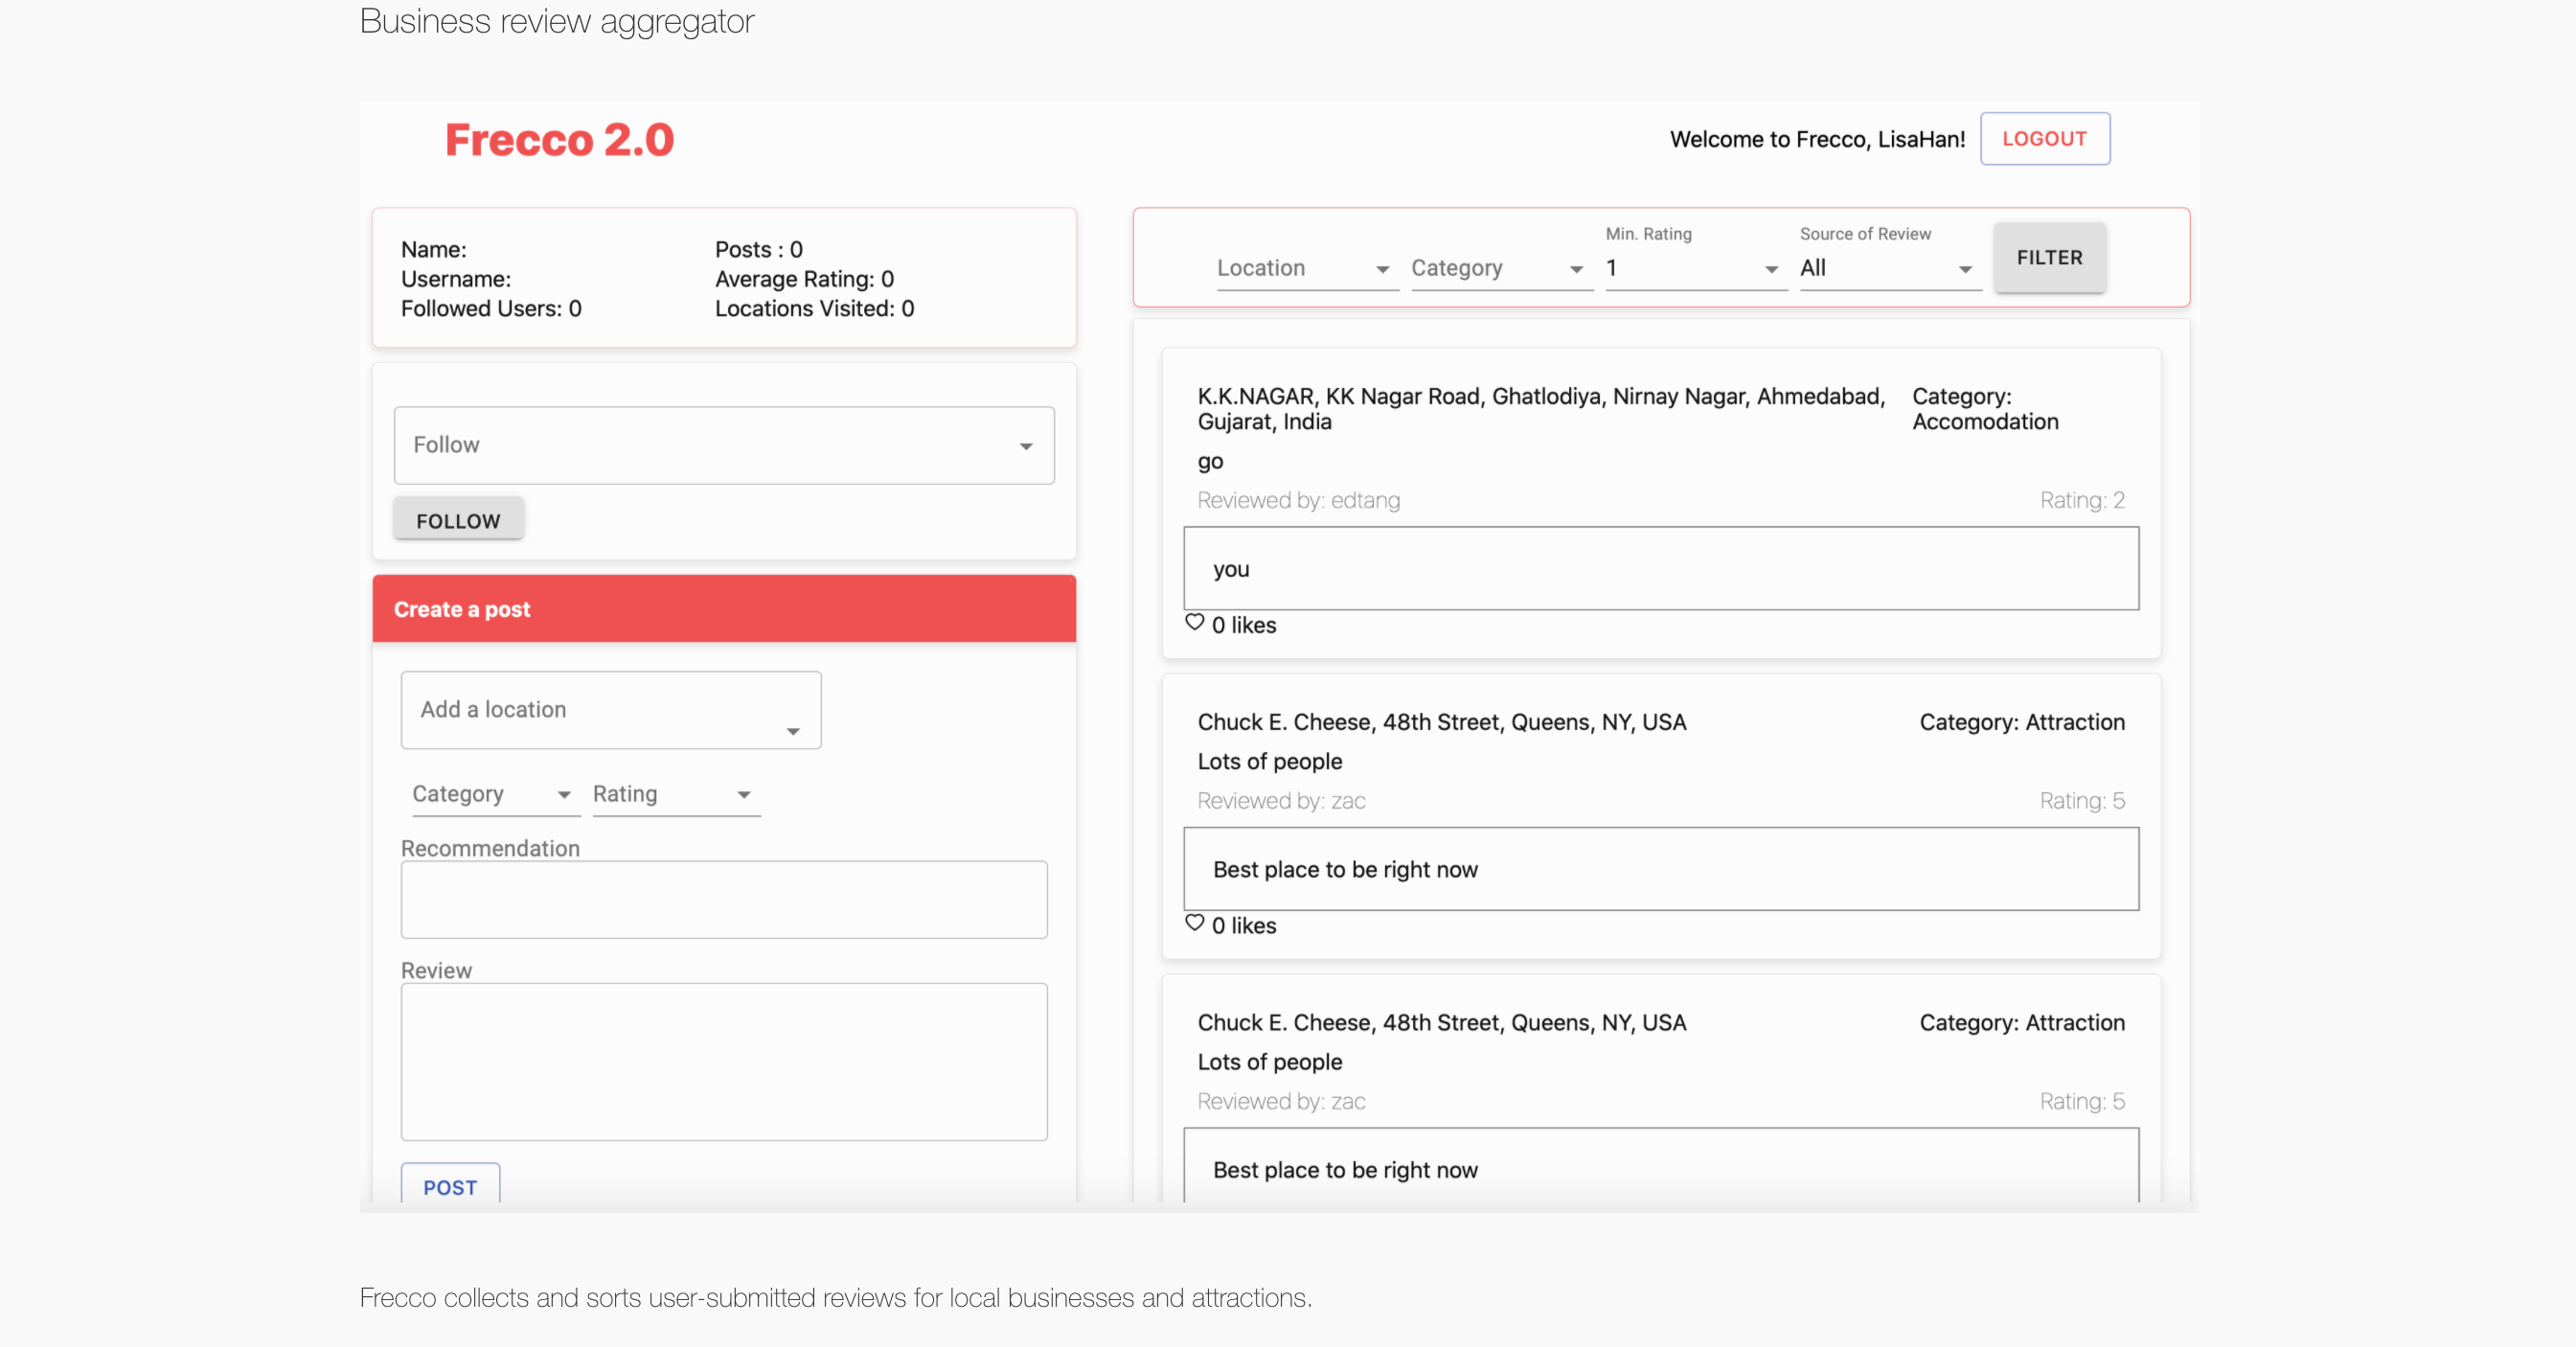
Task: Click the FILTER button
Action: (2049, 258)
